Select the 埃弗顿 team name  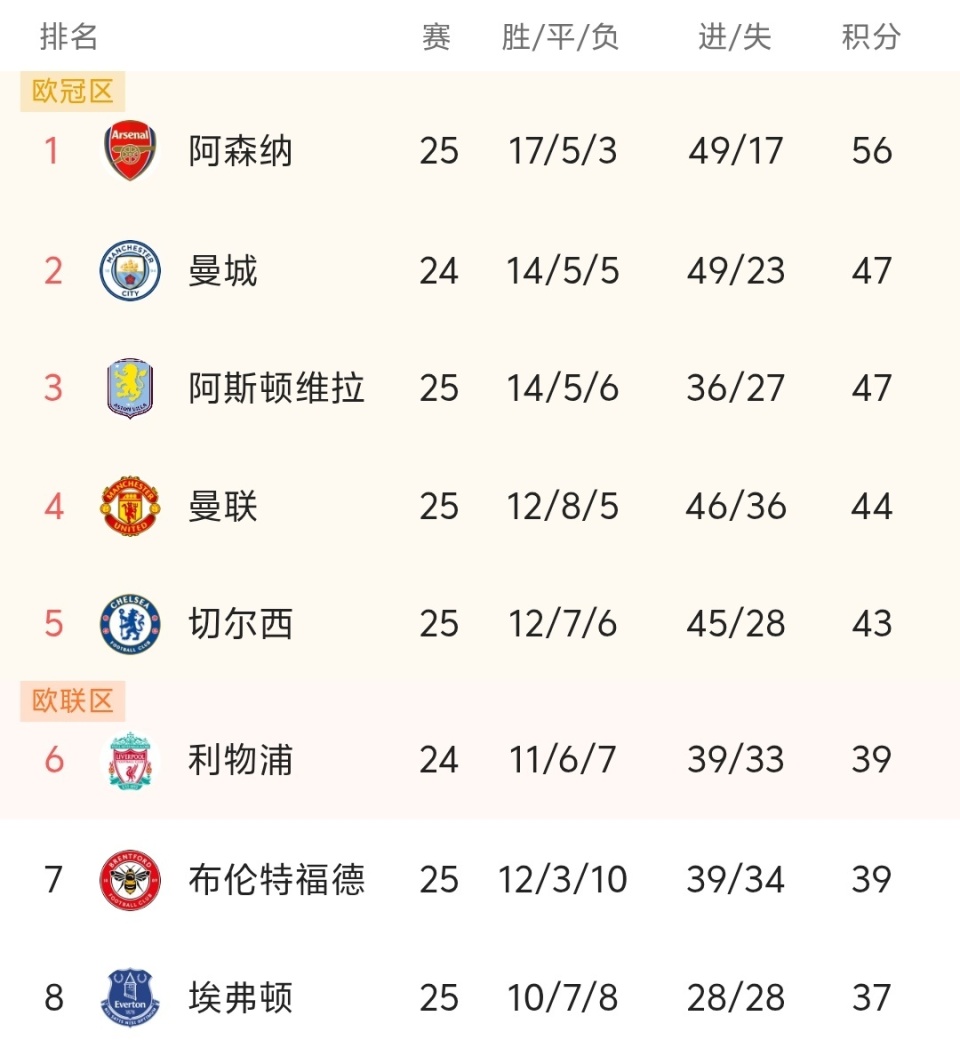(240, 997)
